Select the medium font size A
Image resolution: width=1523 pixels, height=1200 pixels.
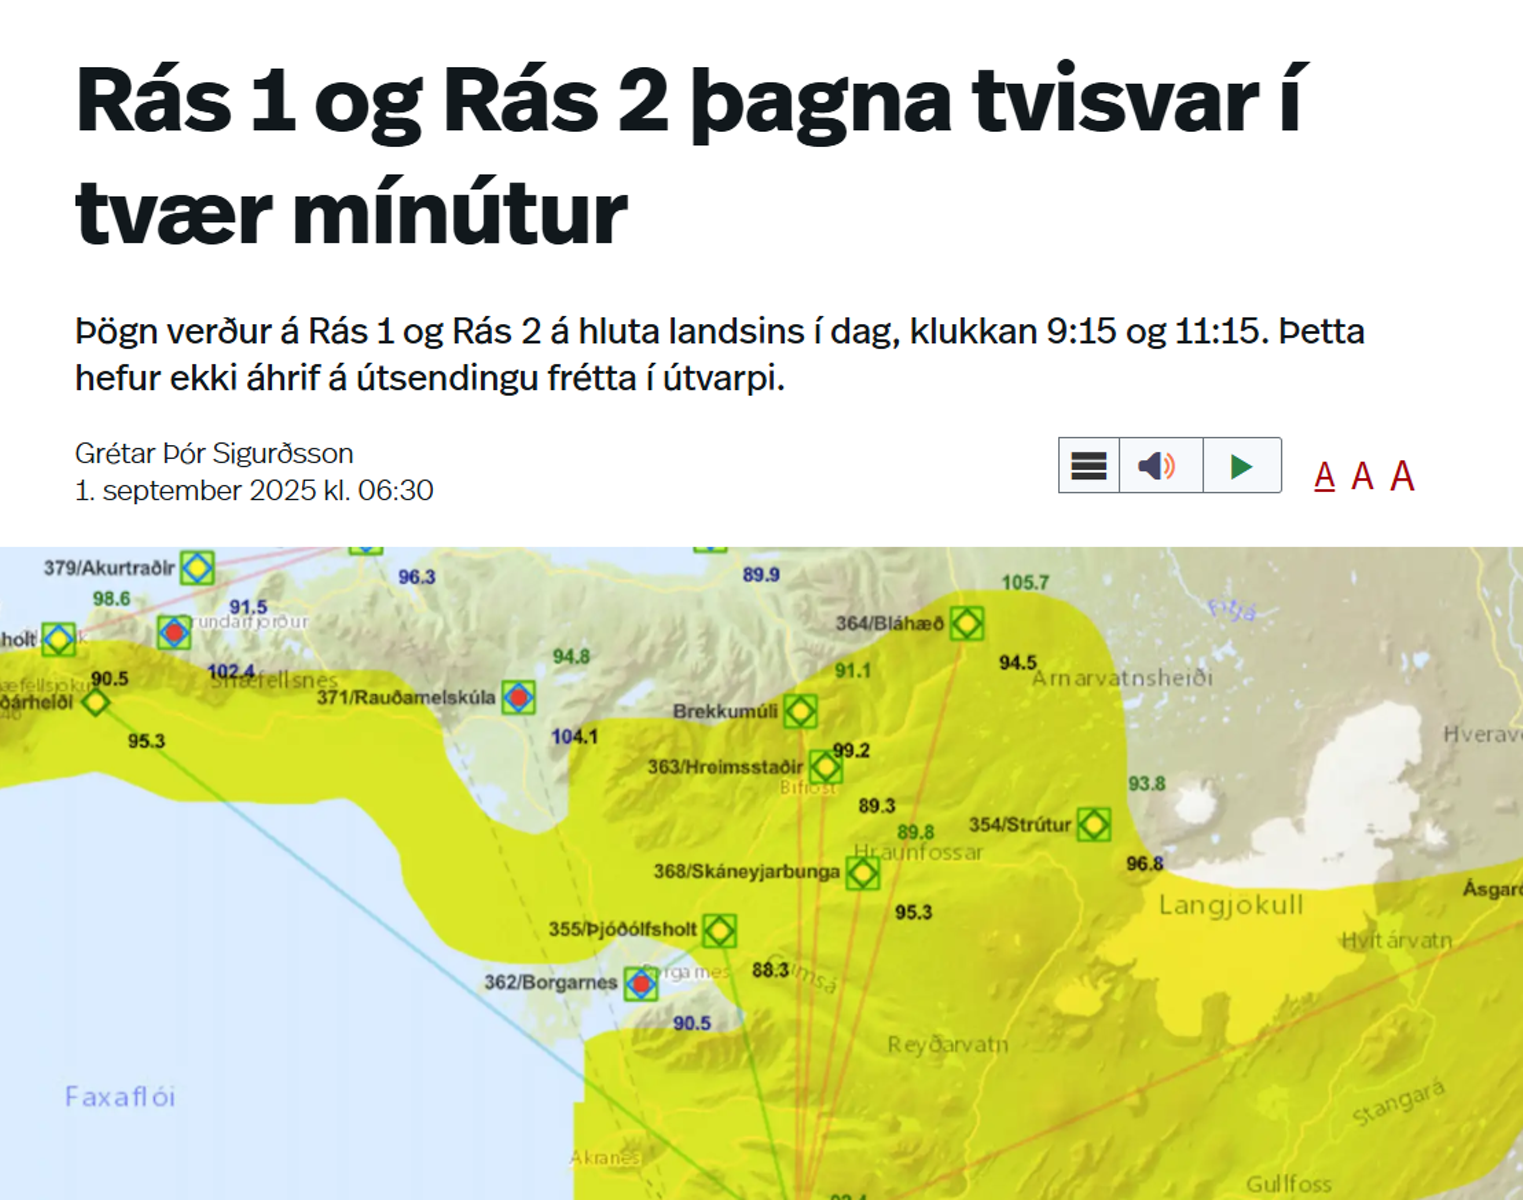1362,476
